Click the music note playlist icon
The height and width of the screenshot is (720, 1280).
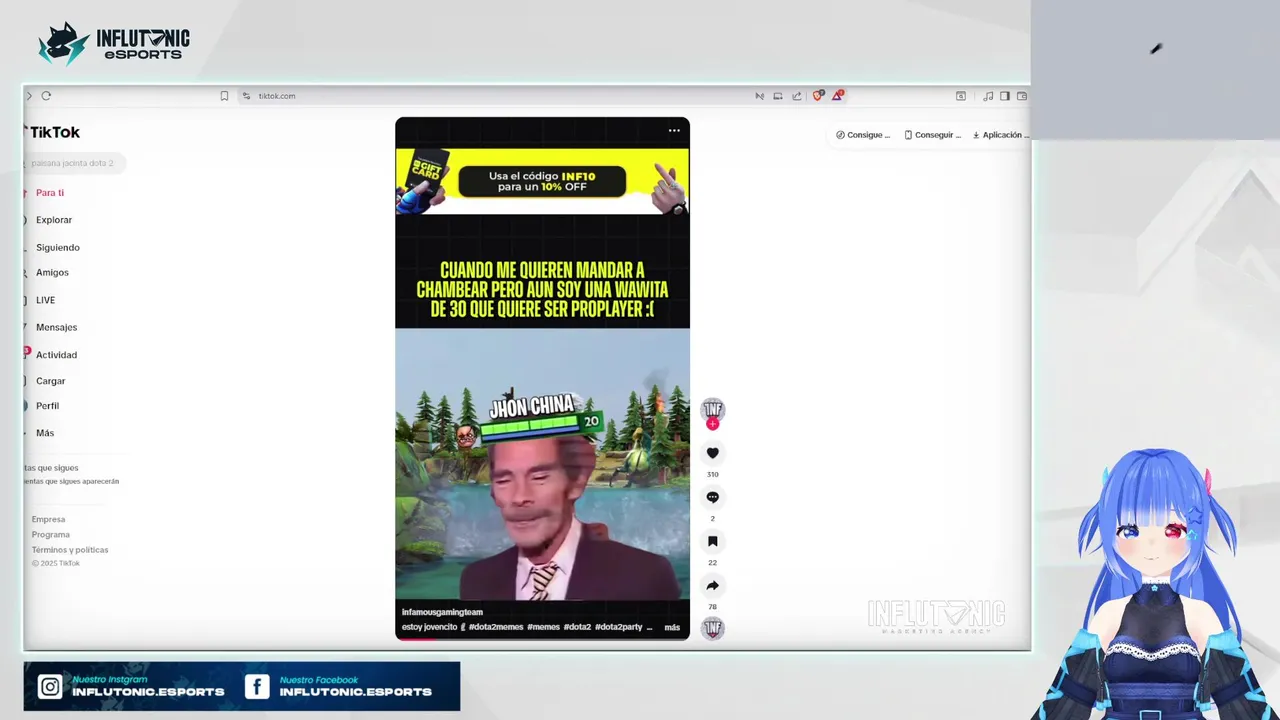(x=988, y=96)
